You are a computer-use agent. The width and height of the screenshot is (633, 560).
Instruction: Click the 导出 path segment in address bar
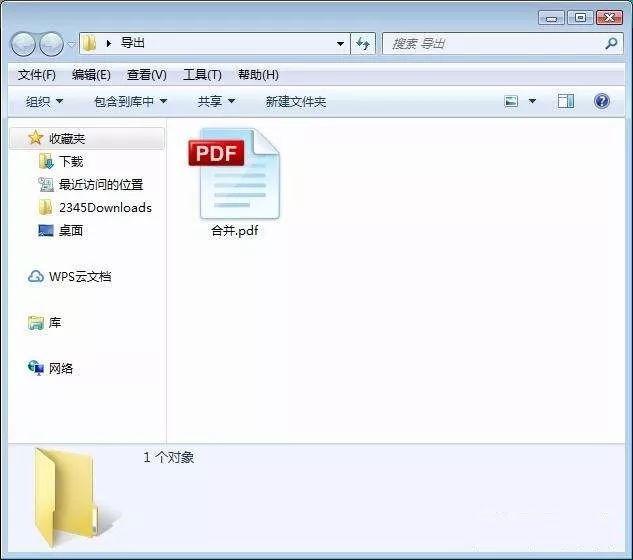click(x=133, y=43)
